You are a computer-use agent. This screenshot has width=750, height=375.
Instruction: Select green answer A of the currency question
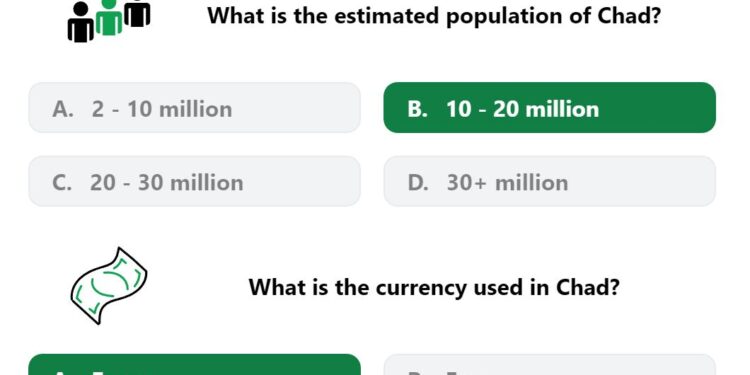tap(194, 364)
